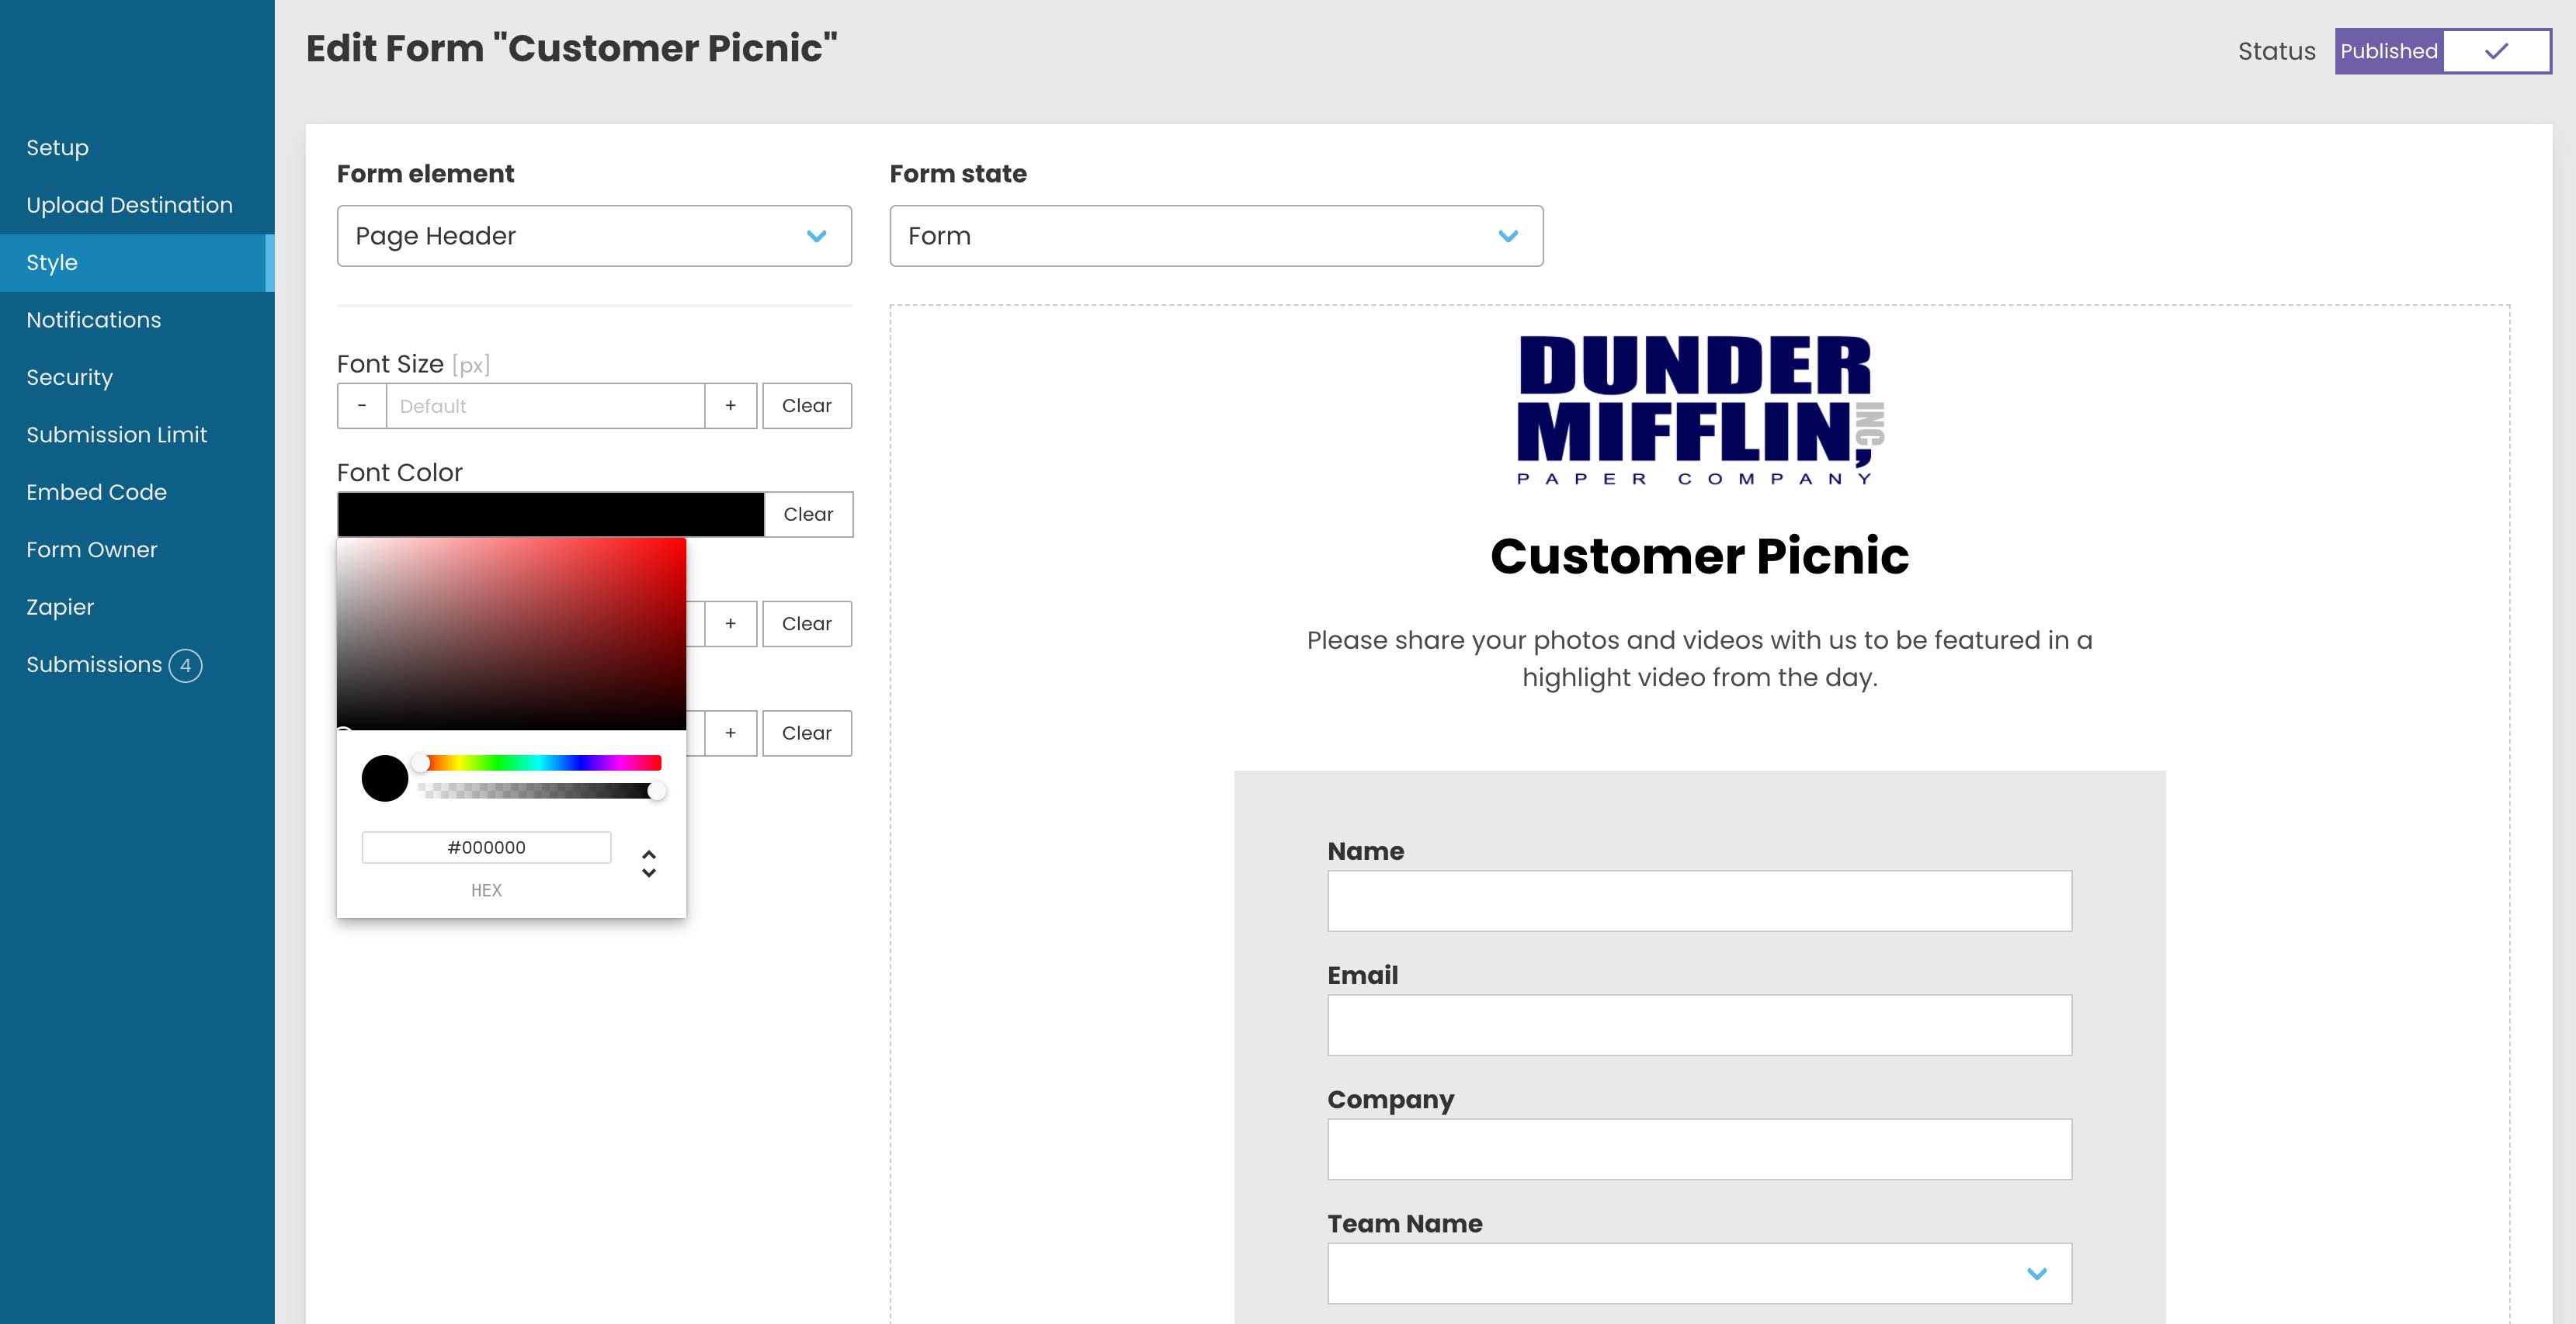Open Submission Limit settings

coord(116,435)
